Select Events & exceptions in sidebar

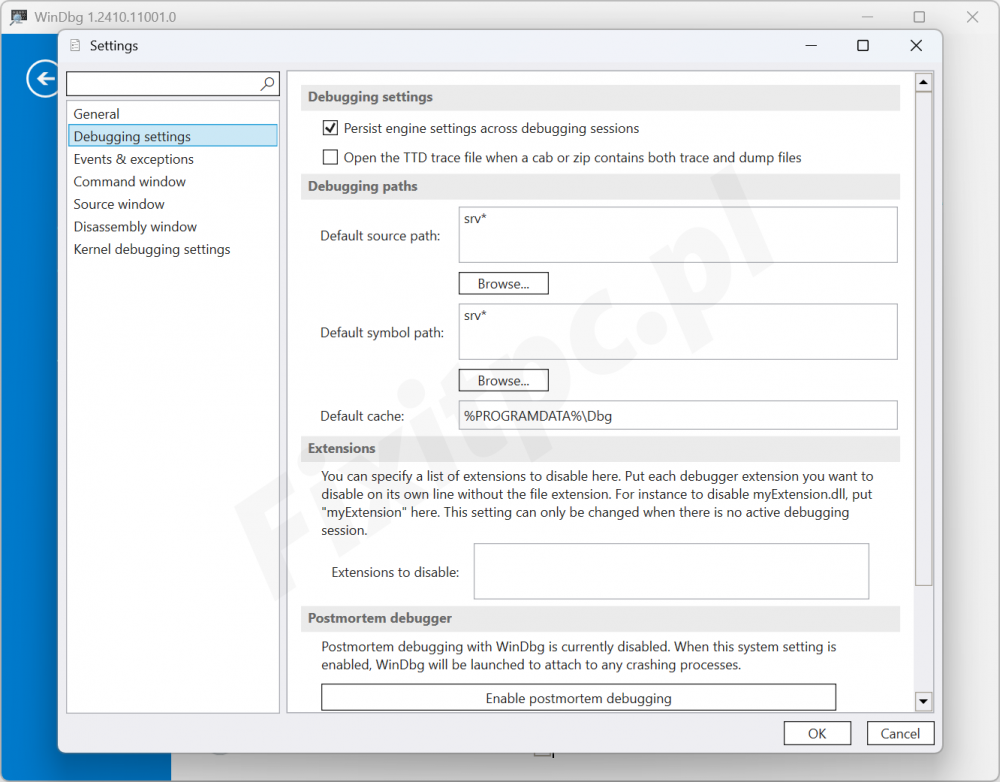(133, 159)
